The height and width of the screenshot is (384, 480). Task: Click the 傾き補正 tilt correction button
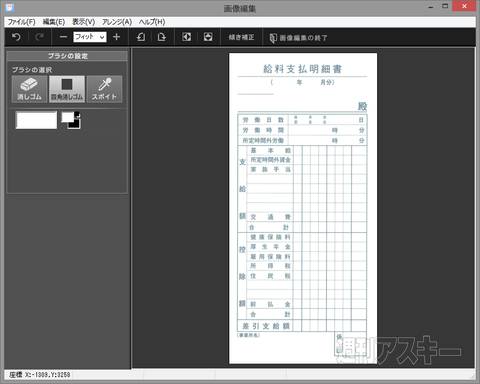(x=241, y=37)
